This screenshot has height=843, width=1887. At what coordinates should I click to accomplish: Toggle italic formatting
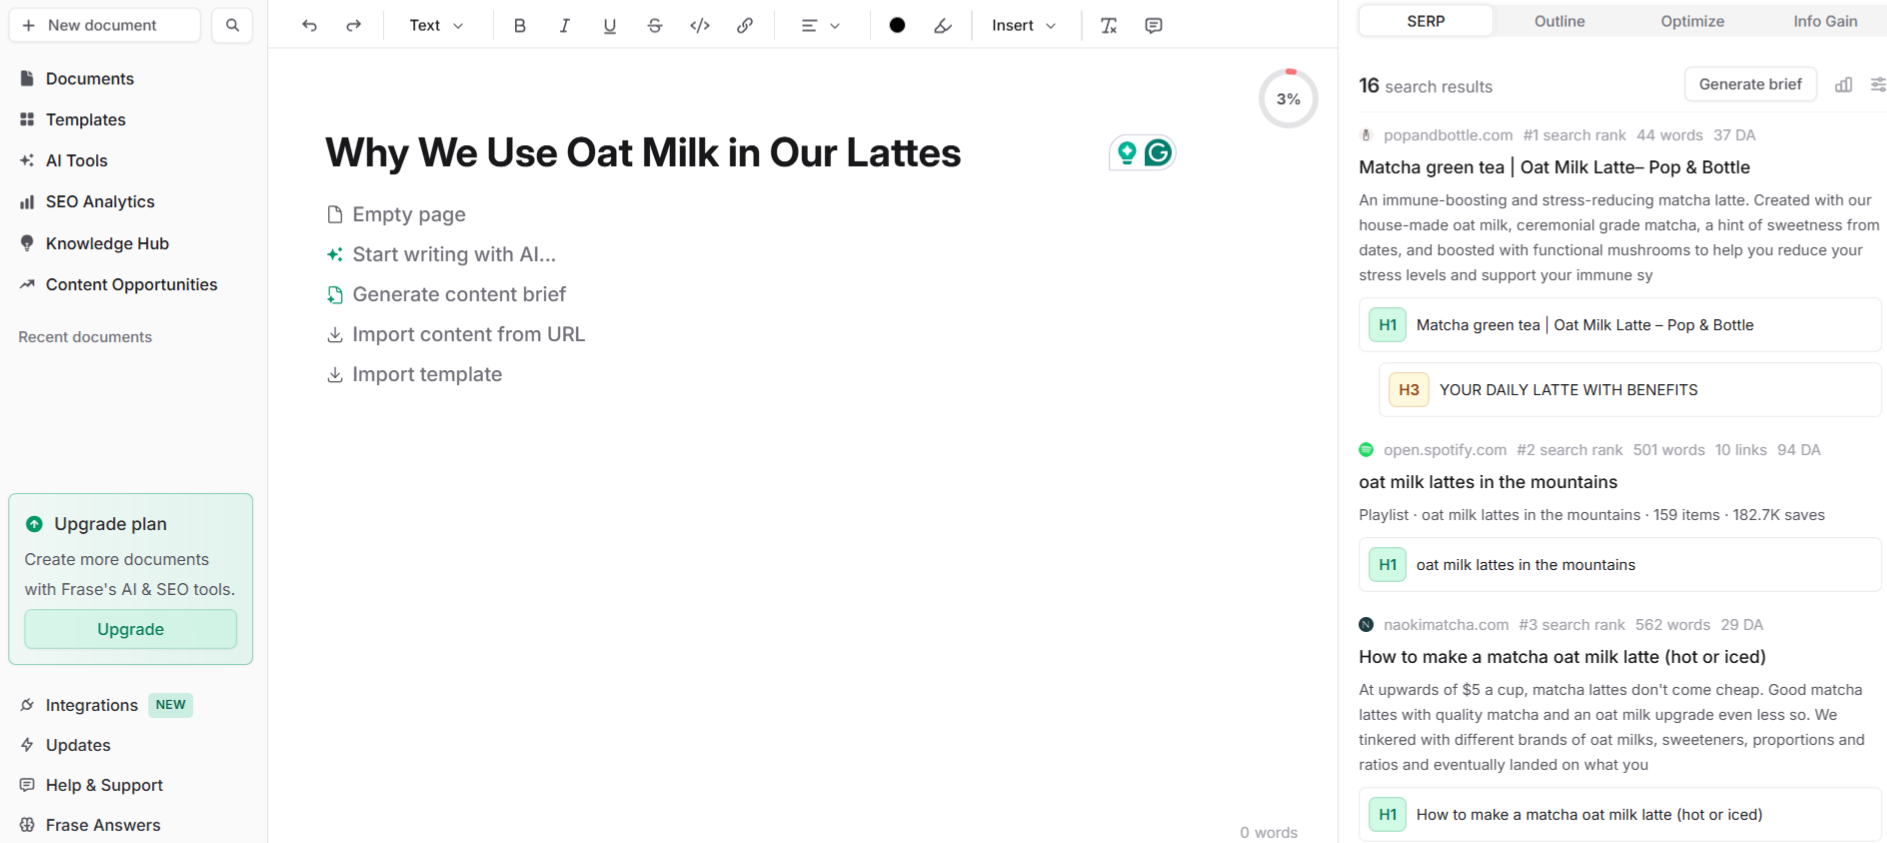564,26
